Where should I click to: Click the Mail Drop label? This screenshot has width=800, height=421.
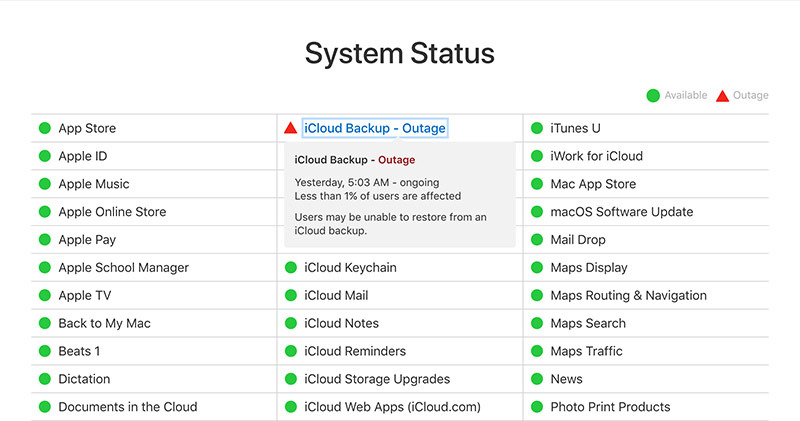[x=578, y=240]
